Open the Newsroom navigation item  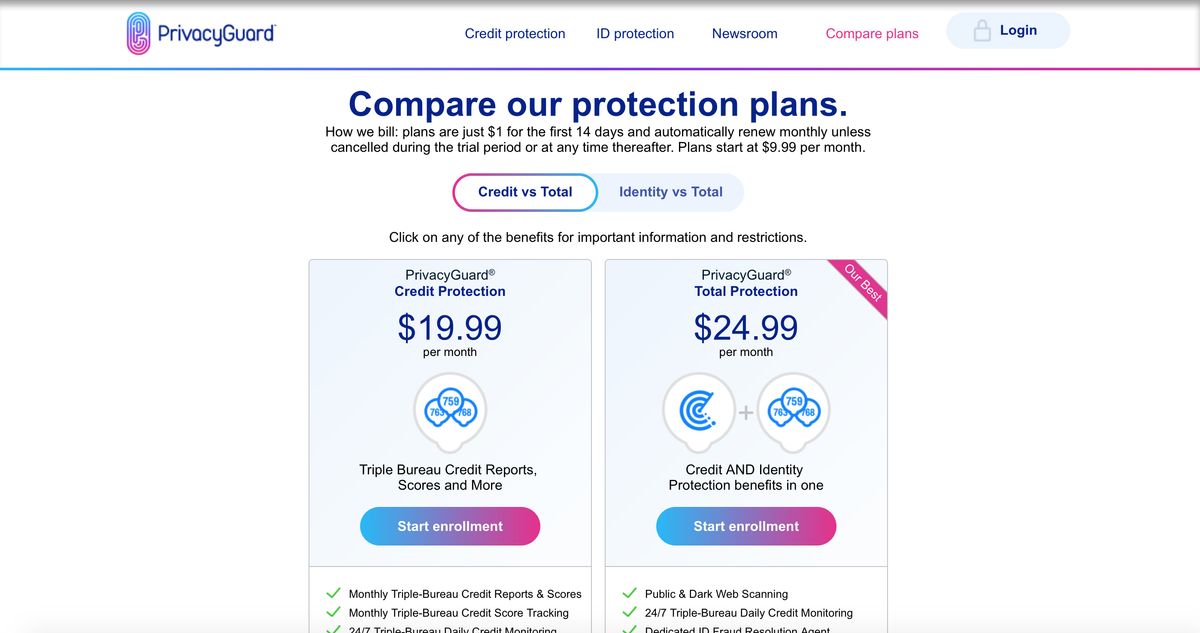click(x=744, y=33)
